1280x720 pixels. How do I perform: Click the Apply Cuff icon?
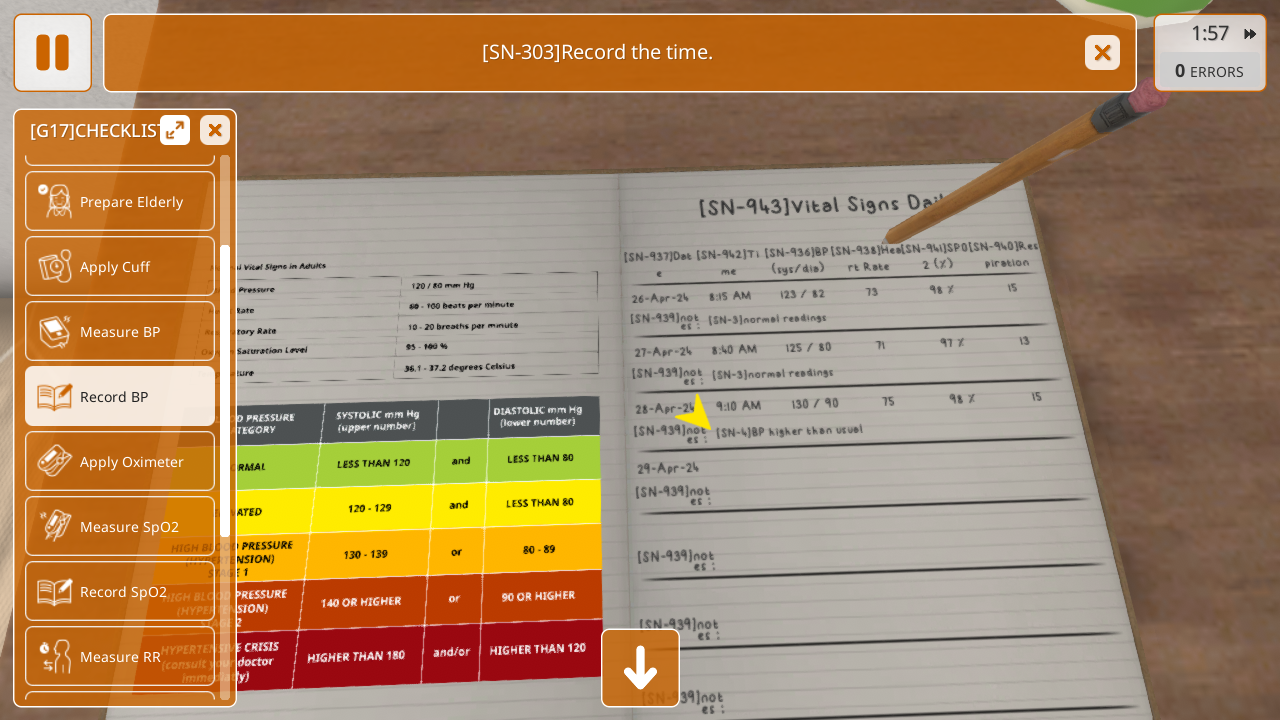coord(55,267)
